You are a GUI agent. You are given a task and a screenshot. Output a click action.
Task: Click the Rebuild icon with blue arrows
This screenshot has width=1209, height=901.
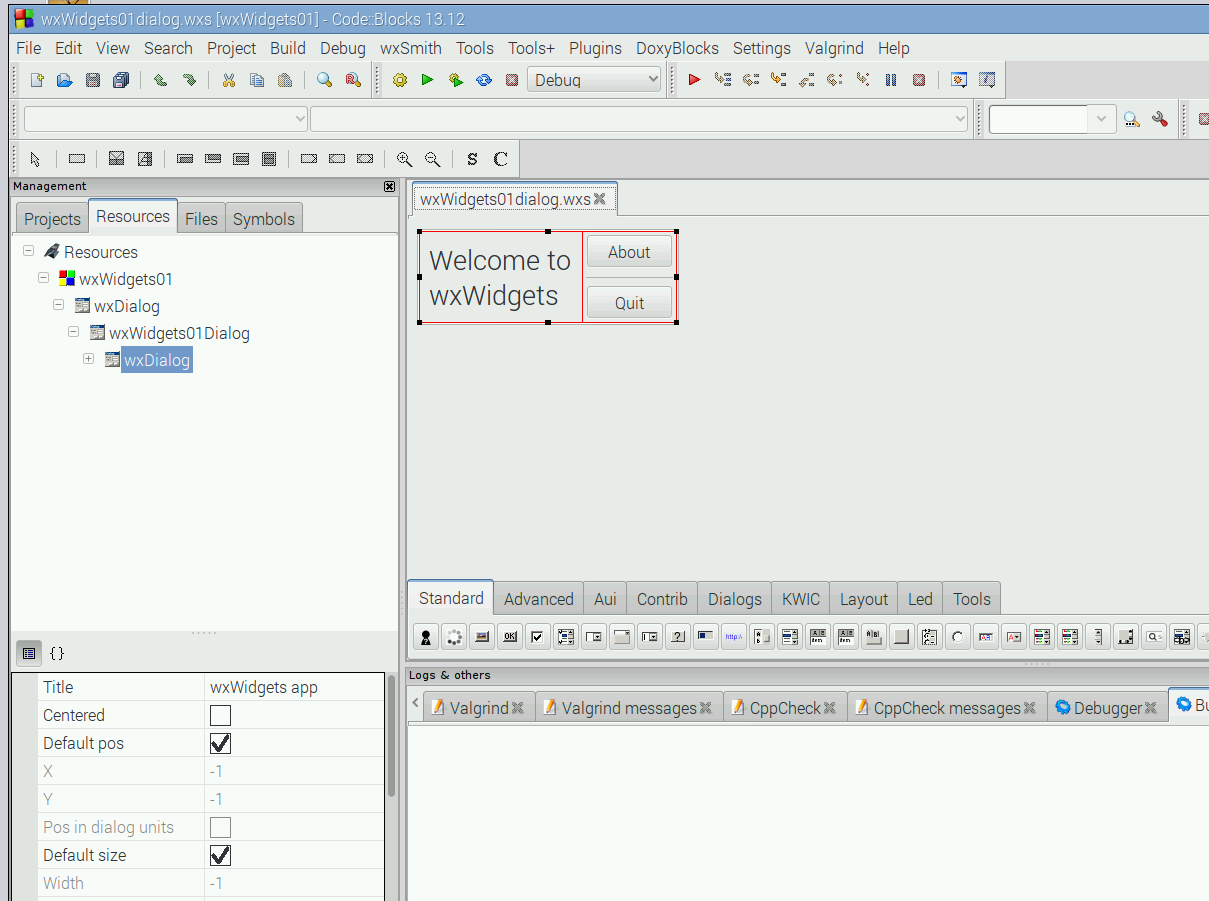pyautogui.click(x=484, y=80)
